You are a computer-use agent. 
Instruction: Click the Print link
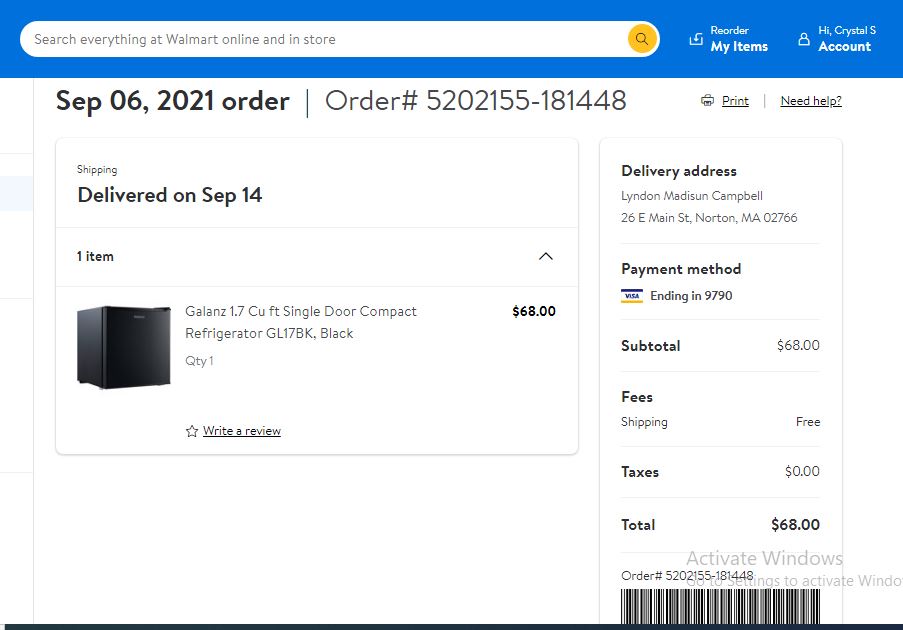pos(735,101)
